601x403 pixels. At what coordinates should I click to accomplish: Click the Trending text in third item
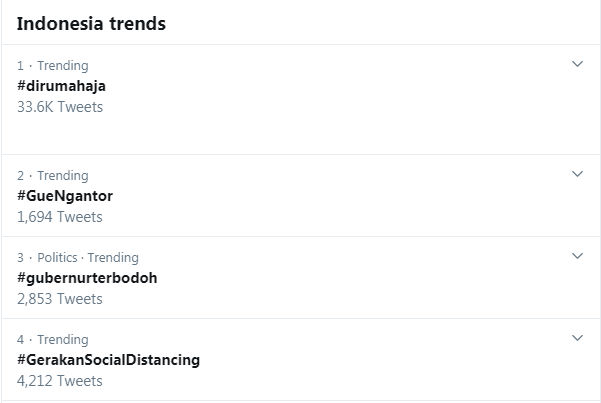[x=113, y=258]
